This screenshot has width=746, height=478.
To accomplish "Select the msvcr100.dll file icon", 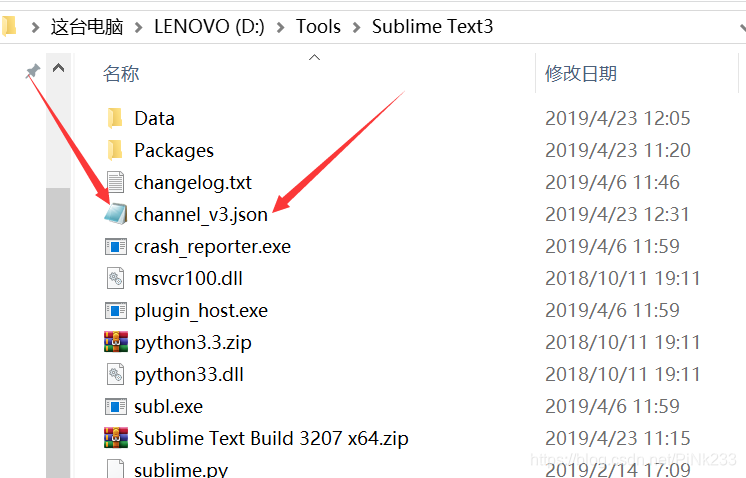I will 116,278.
